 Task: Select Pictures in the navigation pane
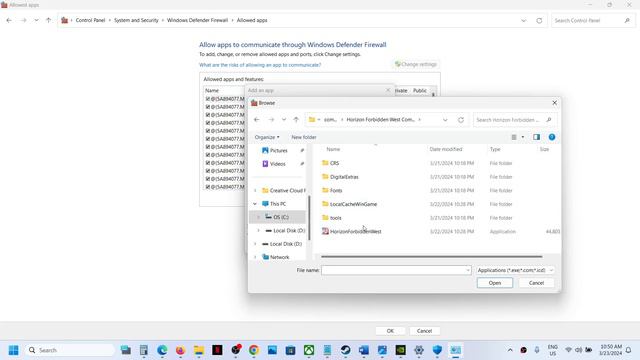[x=278, y=151]
